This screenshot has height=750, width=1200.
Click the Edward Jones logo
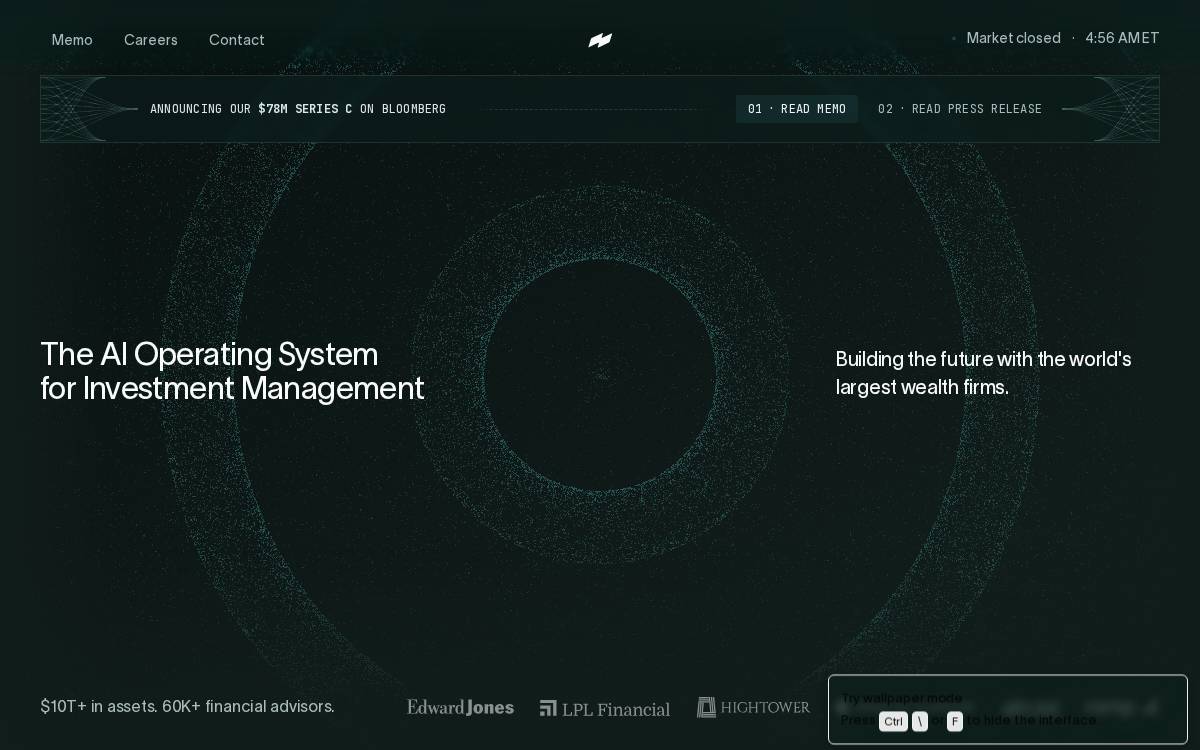(x=460, y=707)
